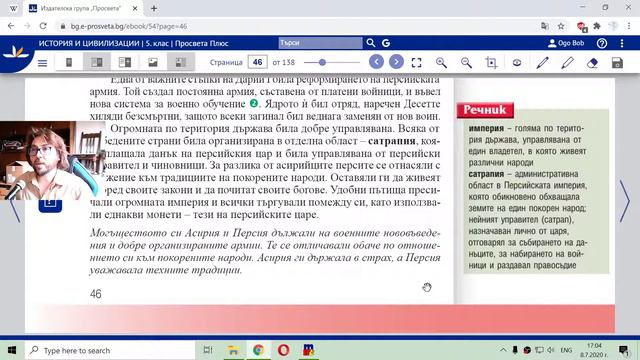
Task: Enter fullscreen mode
Action: [416, 62]
